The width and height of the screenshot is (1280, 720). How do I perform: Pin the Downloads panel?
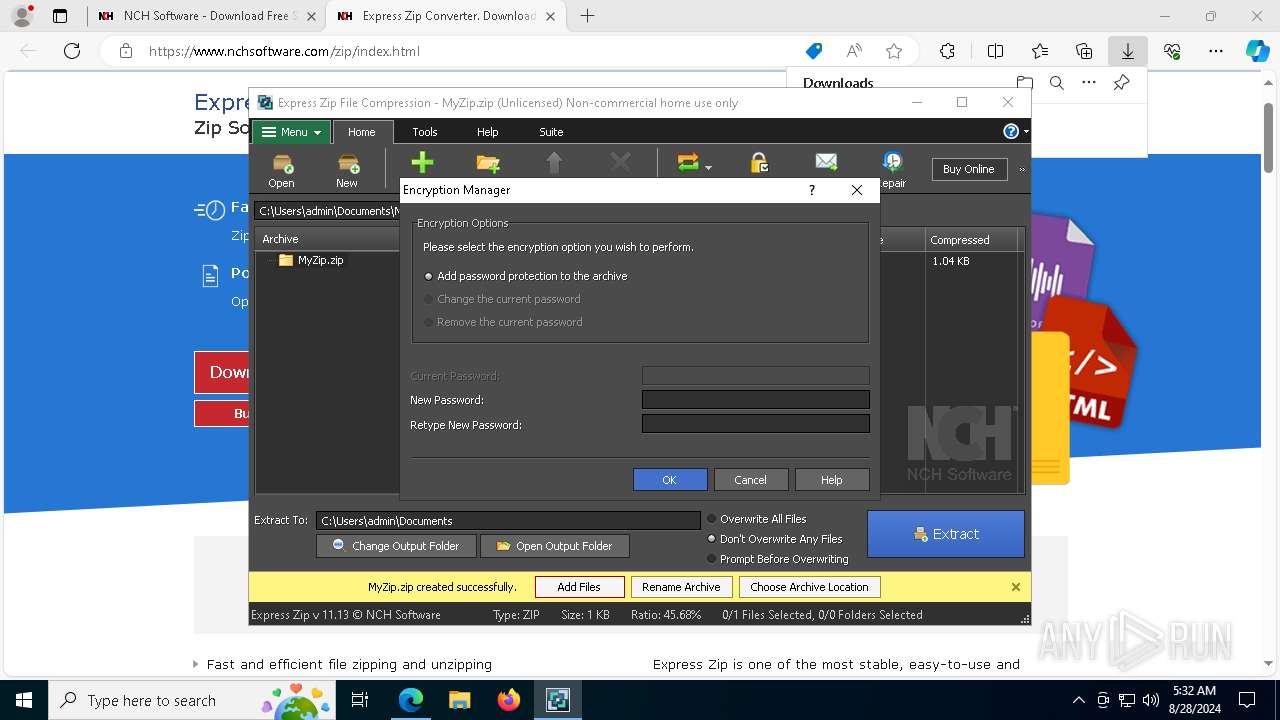[x=1121, y=83]
